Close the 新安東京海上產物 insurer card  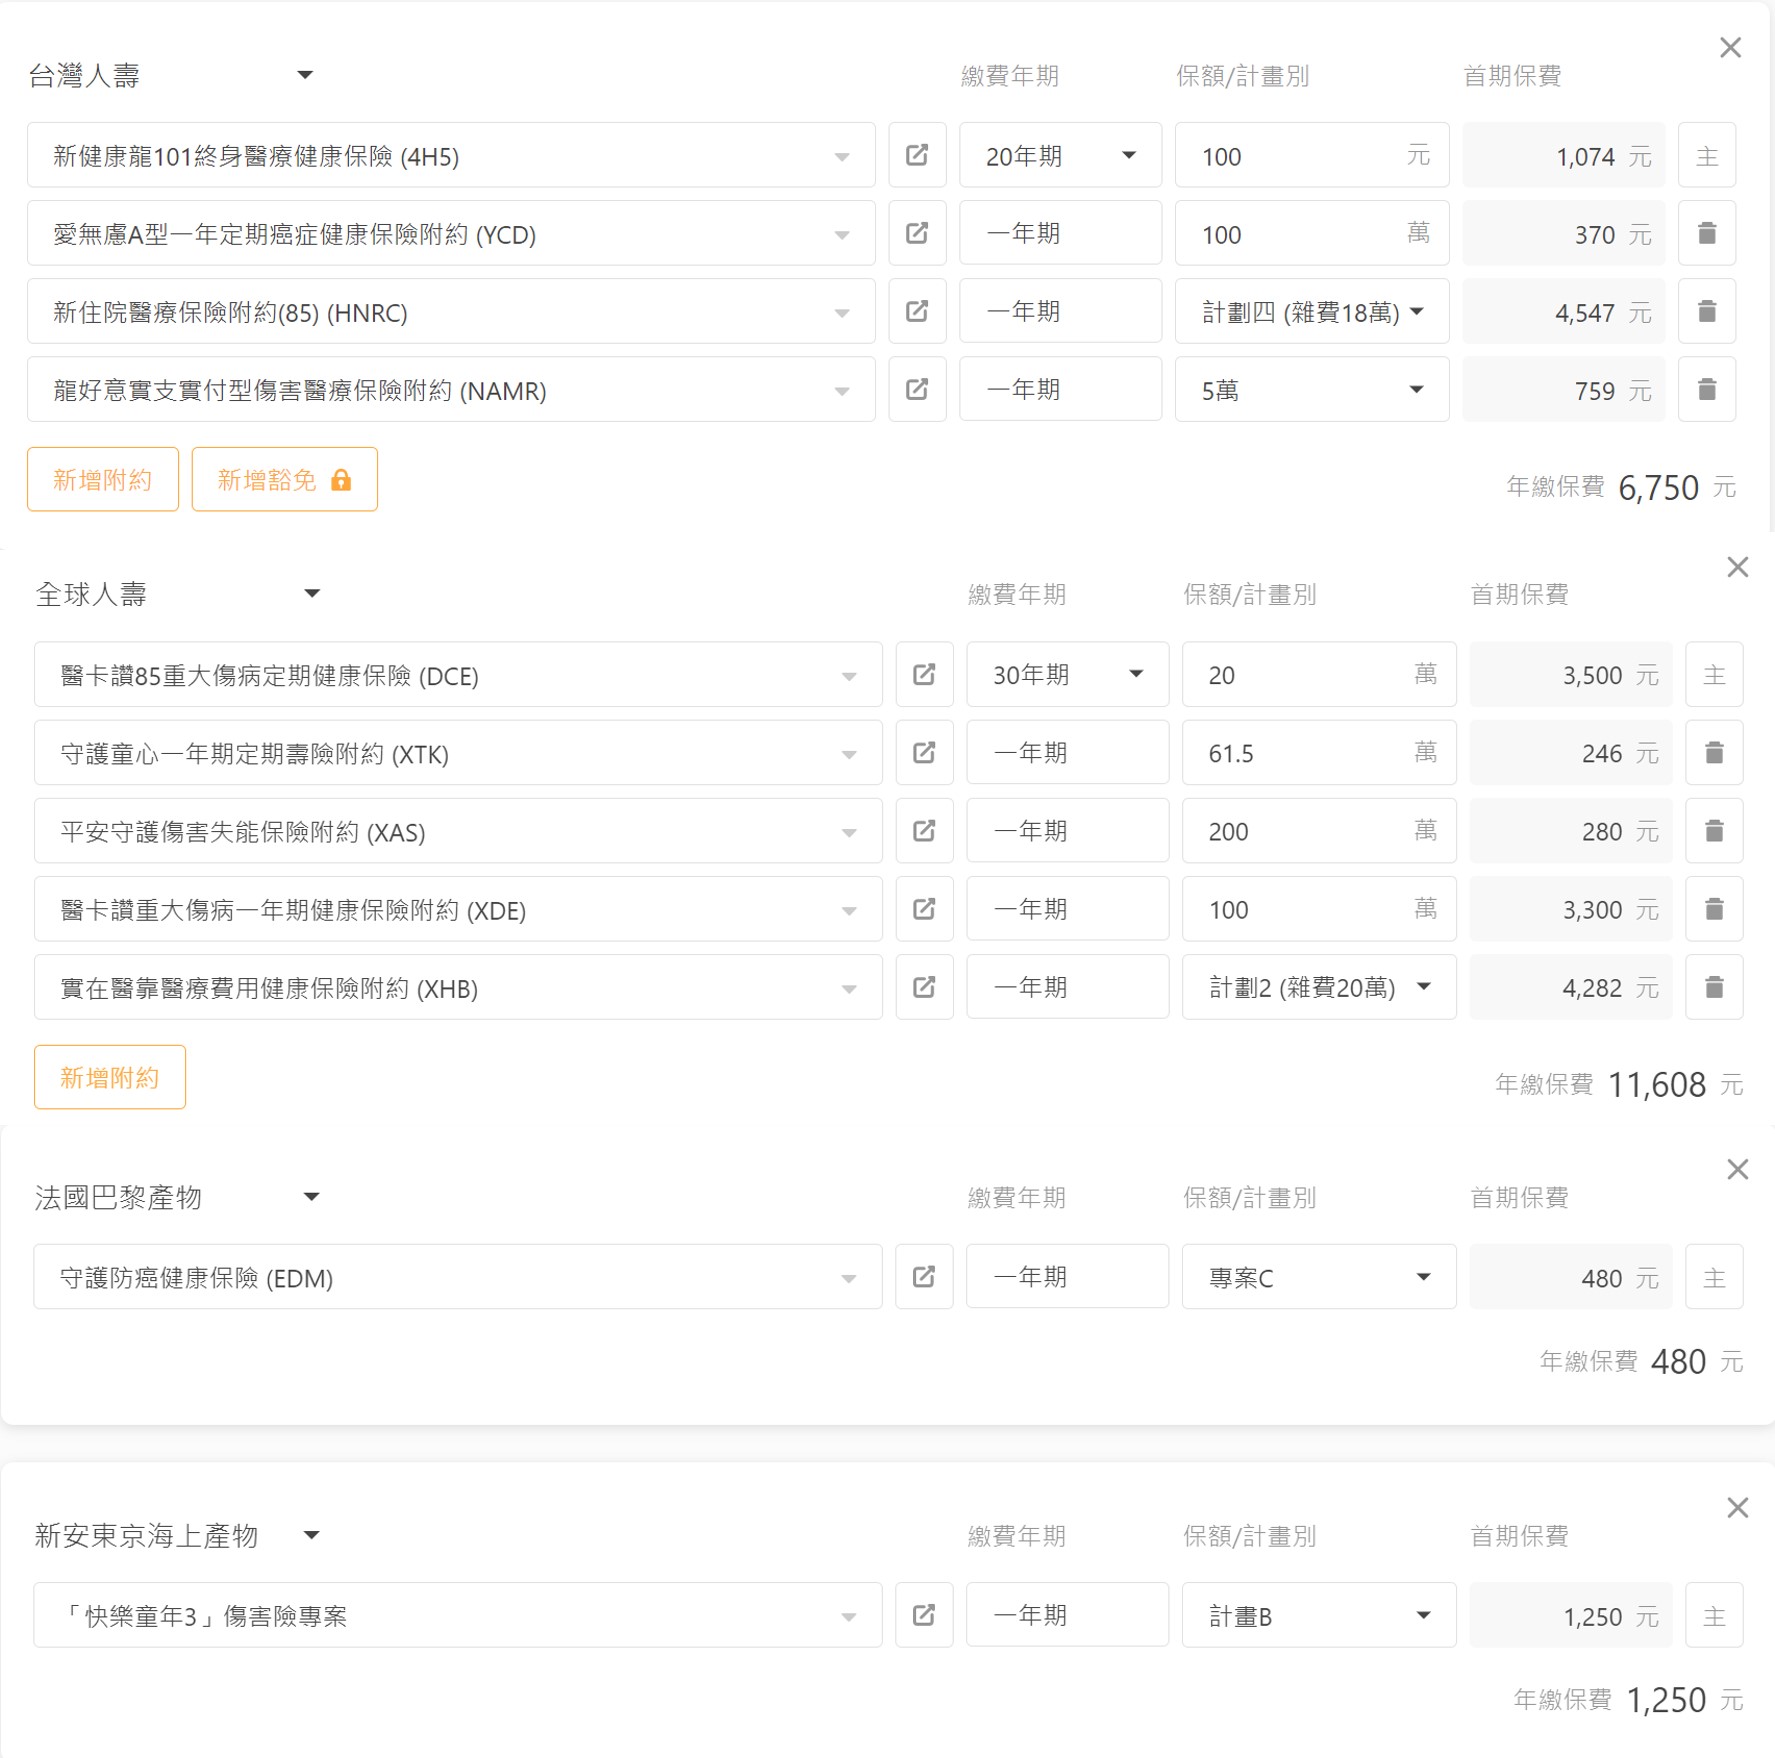tap(1737, 1507)
